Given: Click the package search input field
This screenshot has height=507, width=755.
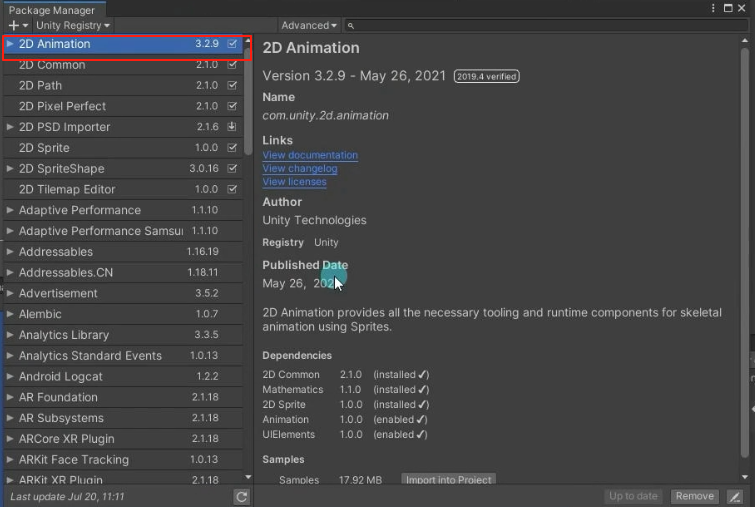Looking at the screenshot, I should tap(546, 25).
